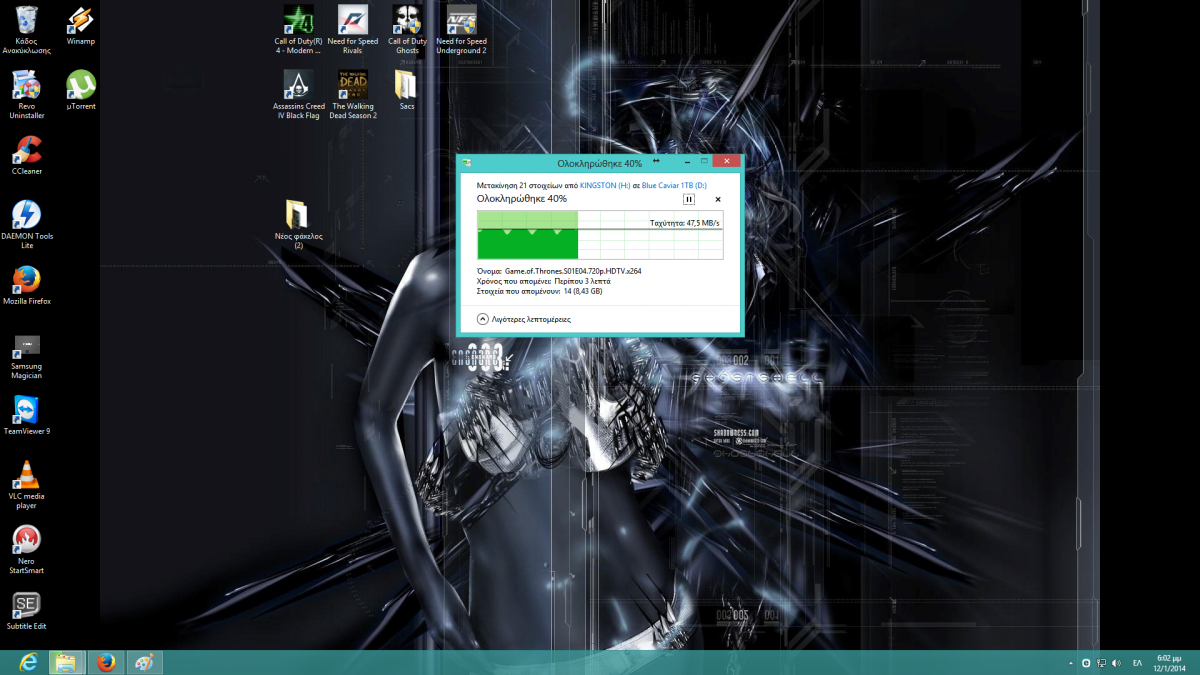Launch Winamp from the desktop
This screenshot has height=675, width=1200.
[x=81, y=26]
